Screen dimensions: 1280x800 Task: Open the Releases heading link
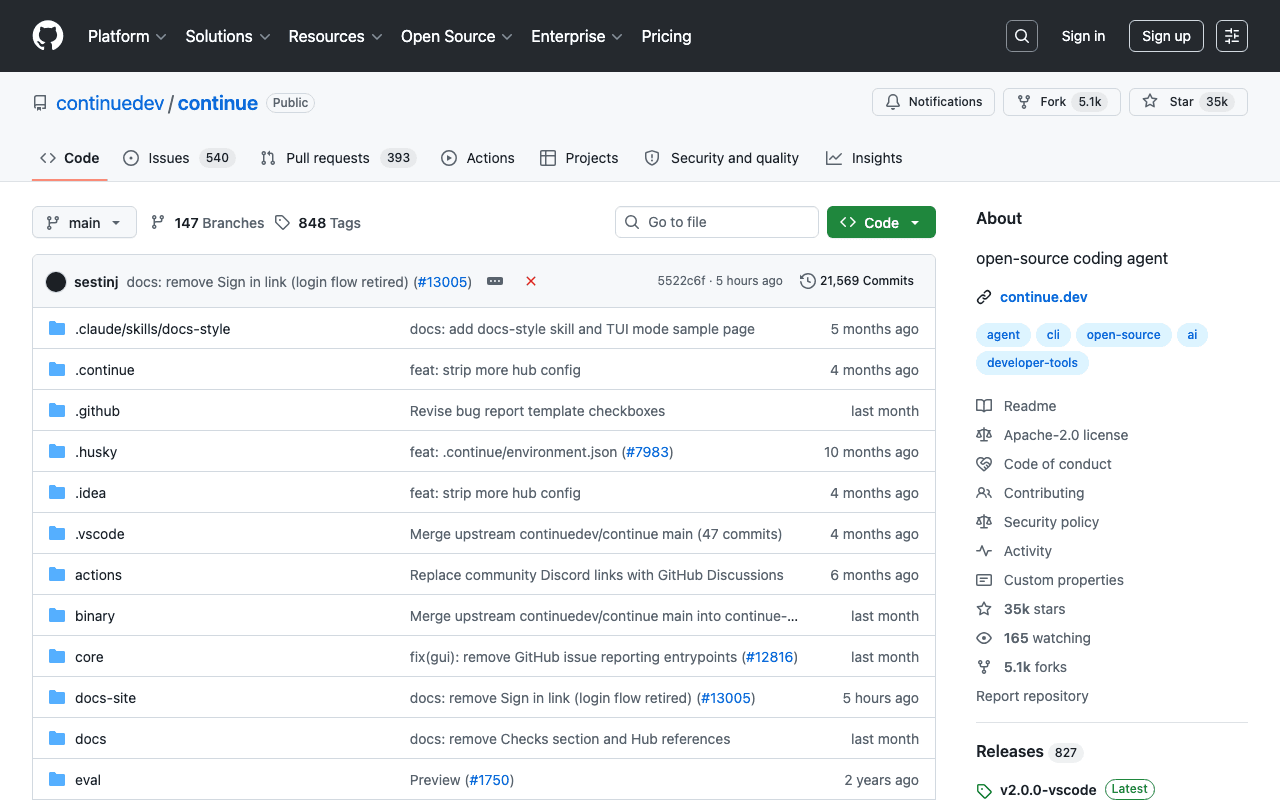1029,752
